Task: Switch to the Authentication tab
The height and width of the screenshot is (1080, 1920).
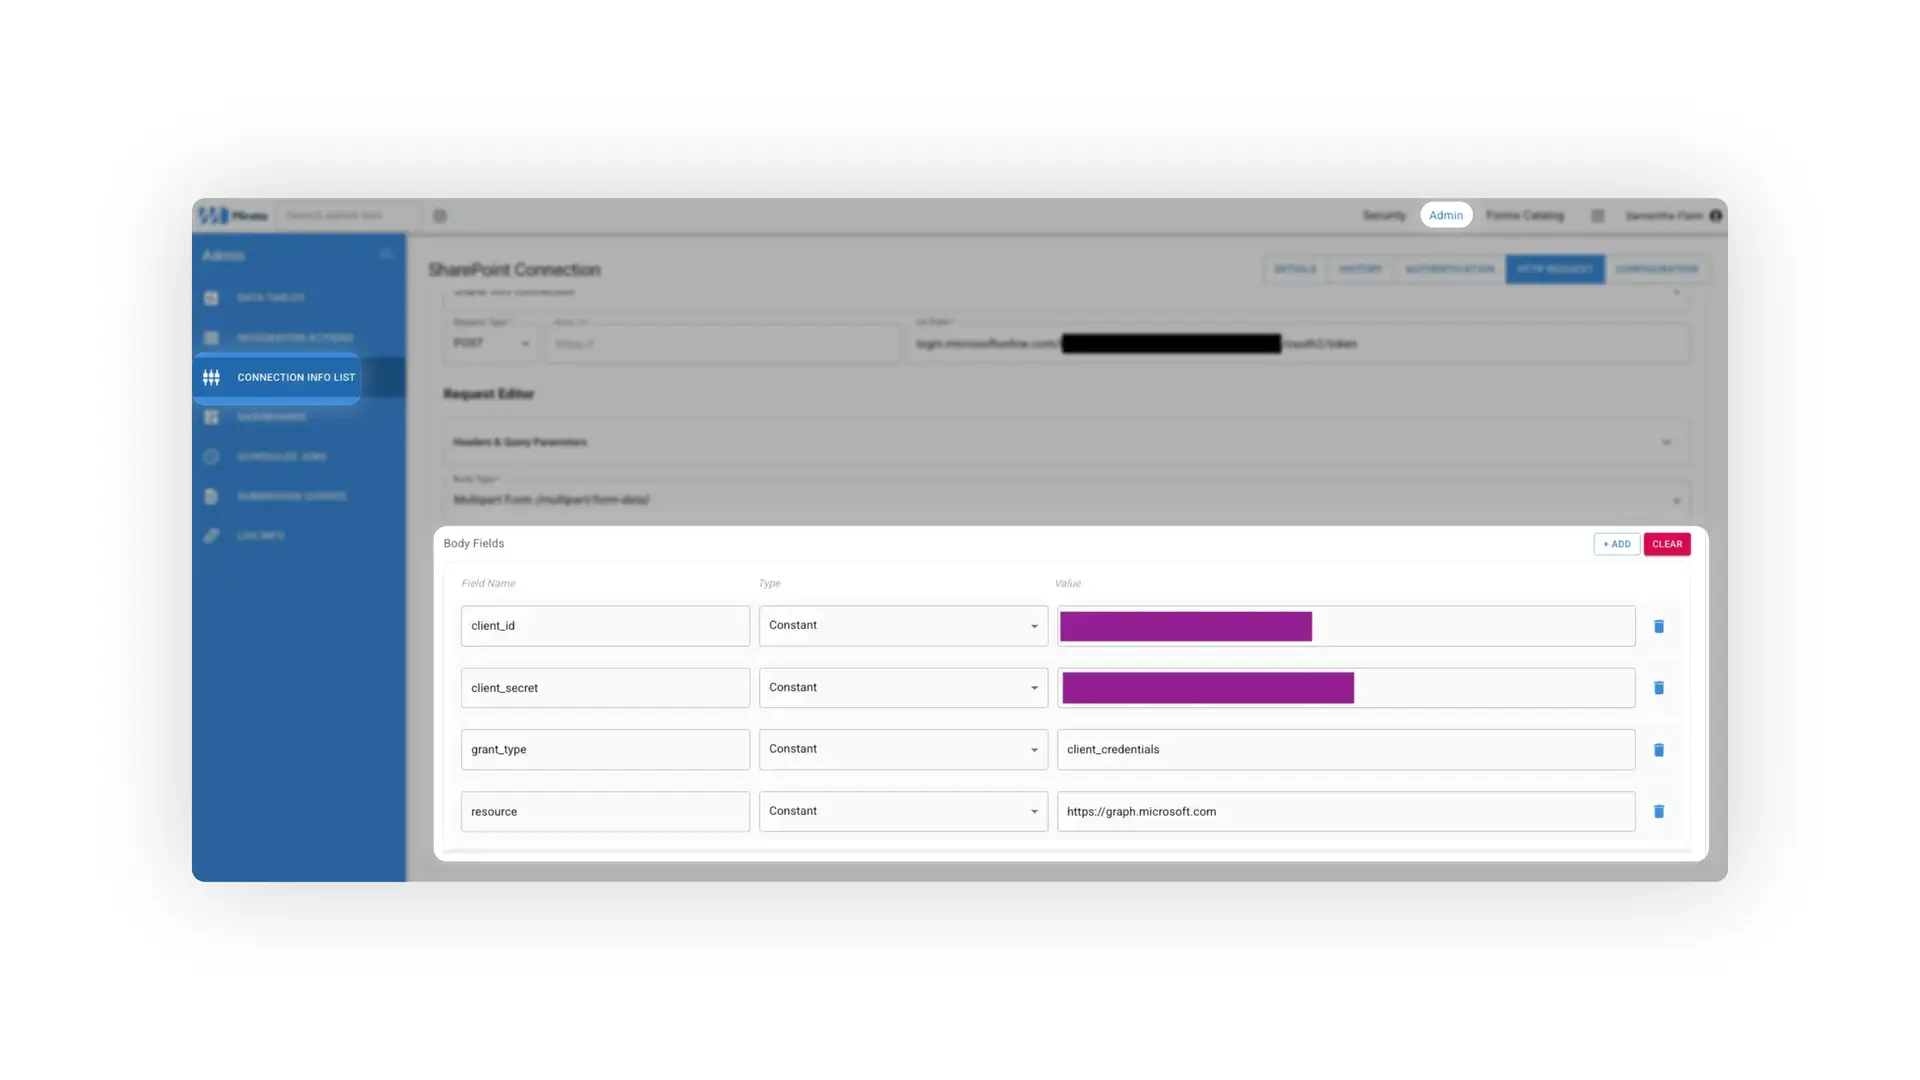Action: point(1449,269)
